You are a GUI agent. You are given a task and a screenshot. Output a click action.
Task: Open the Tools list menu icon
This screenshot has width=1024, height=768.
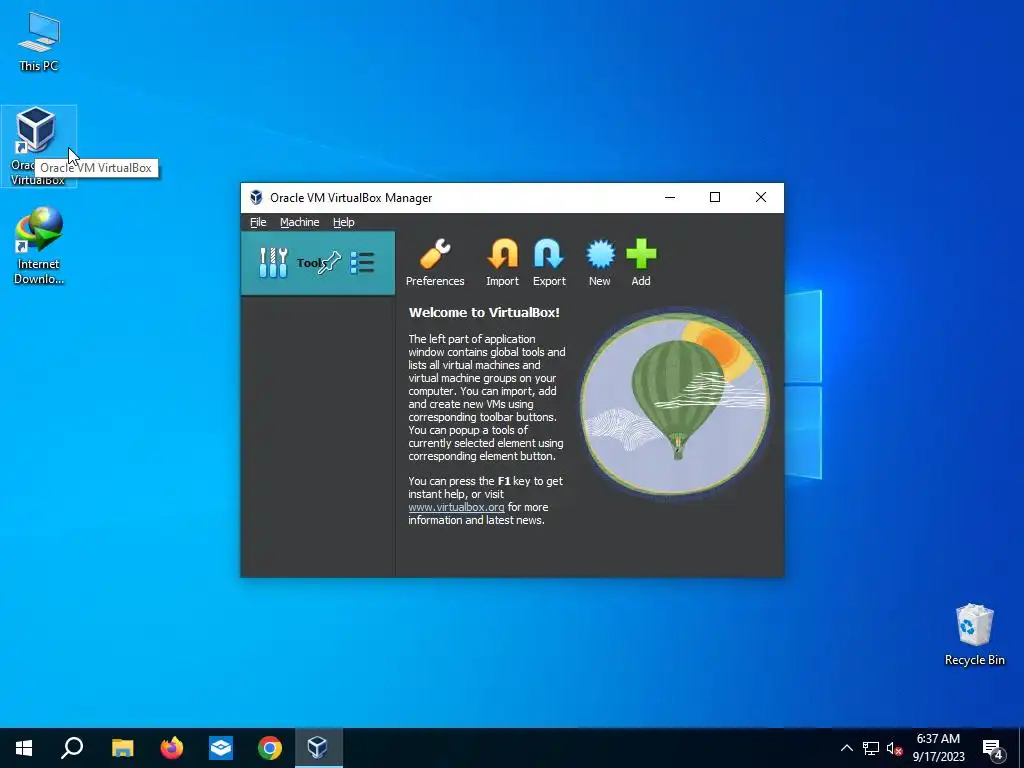click(x=362, y=263)
